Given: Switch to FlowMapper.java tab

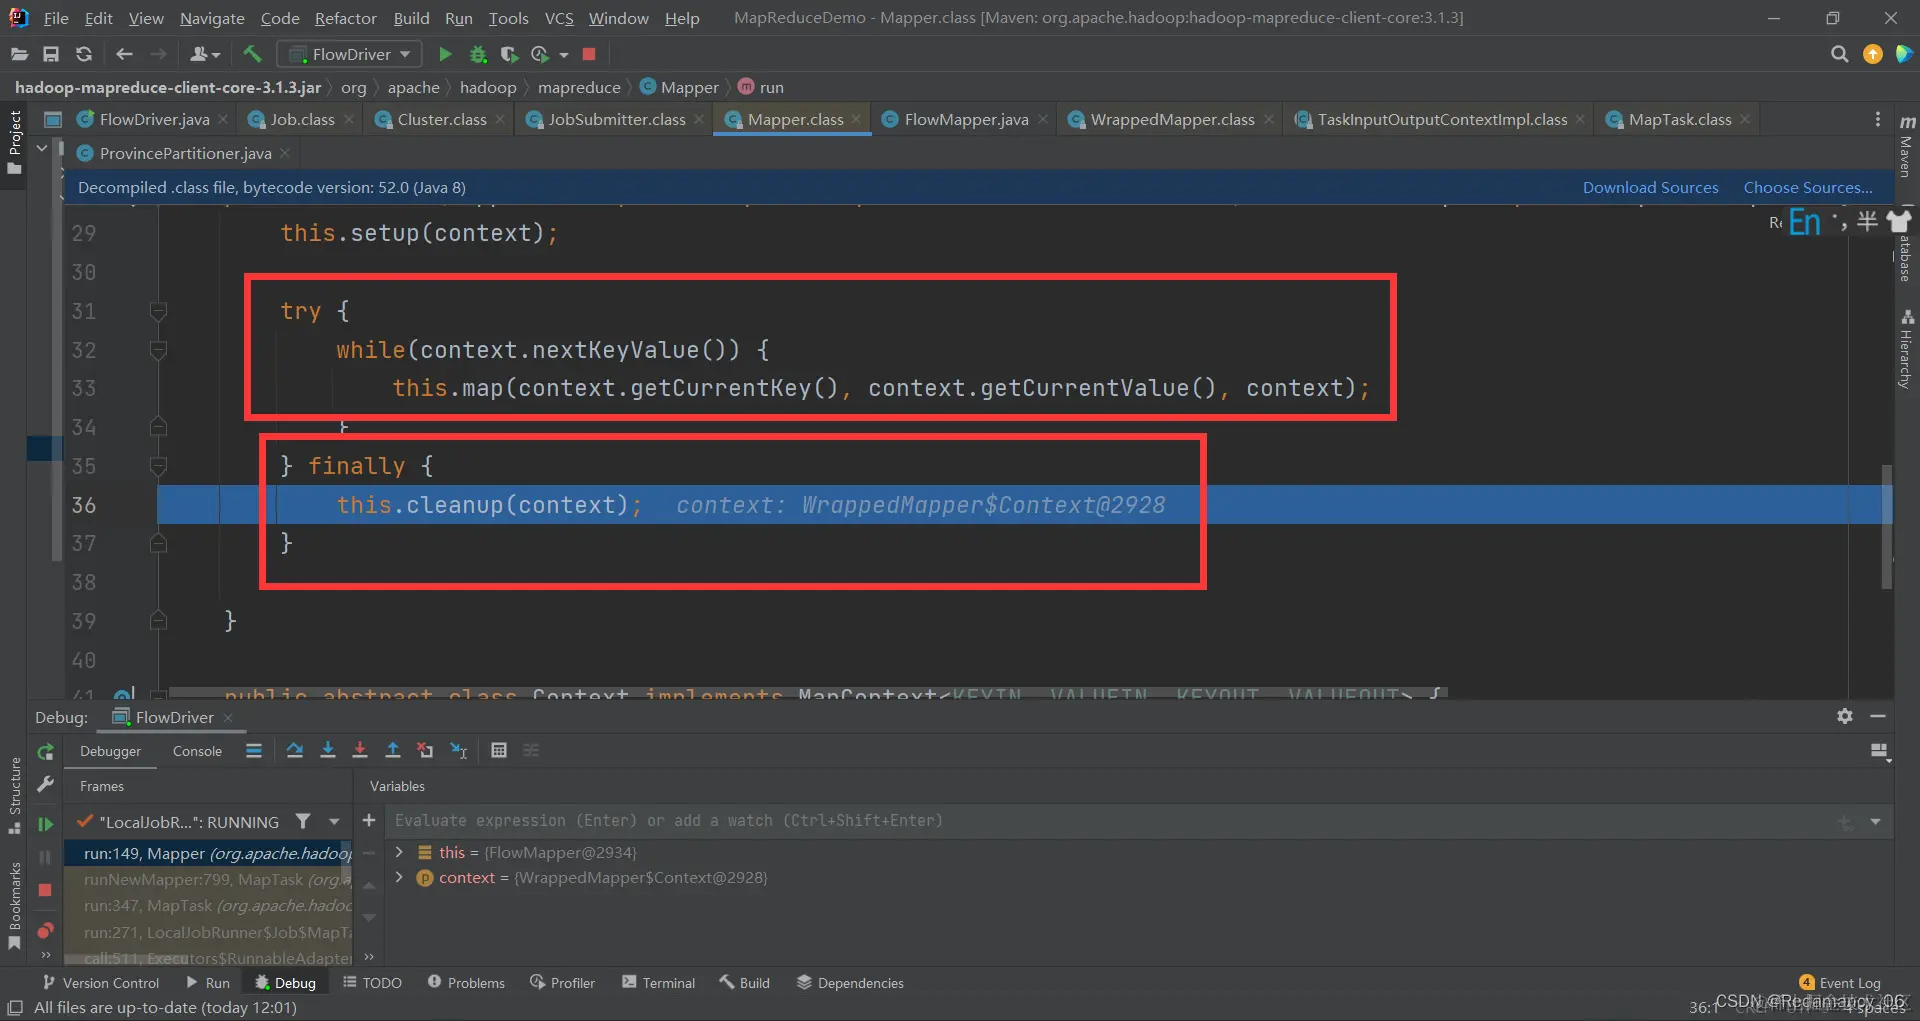Looking at the screenshot, I should tap(966, 119).
